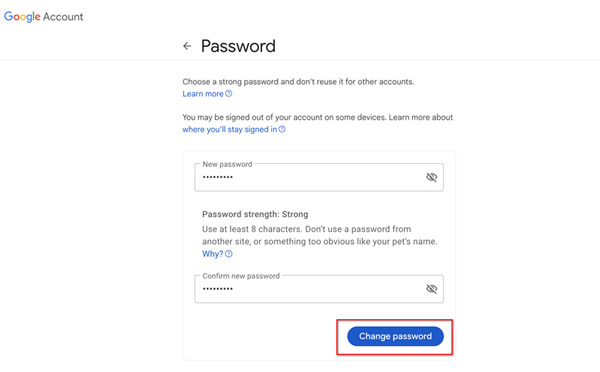The height and width of the screenshot is (372, 600).
Task: Open the Learn more link
Action: point(203,94)
